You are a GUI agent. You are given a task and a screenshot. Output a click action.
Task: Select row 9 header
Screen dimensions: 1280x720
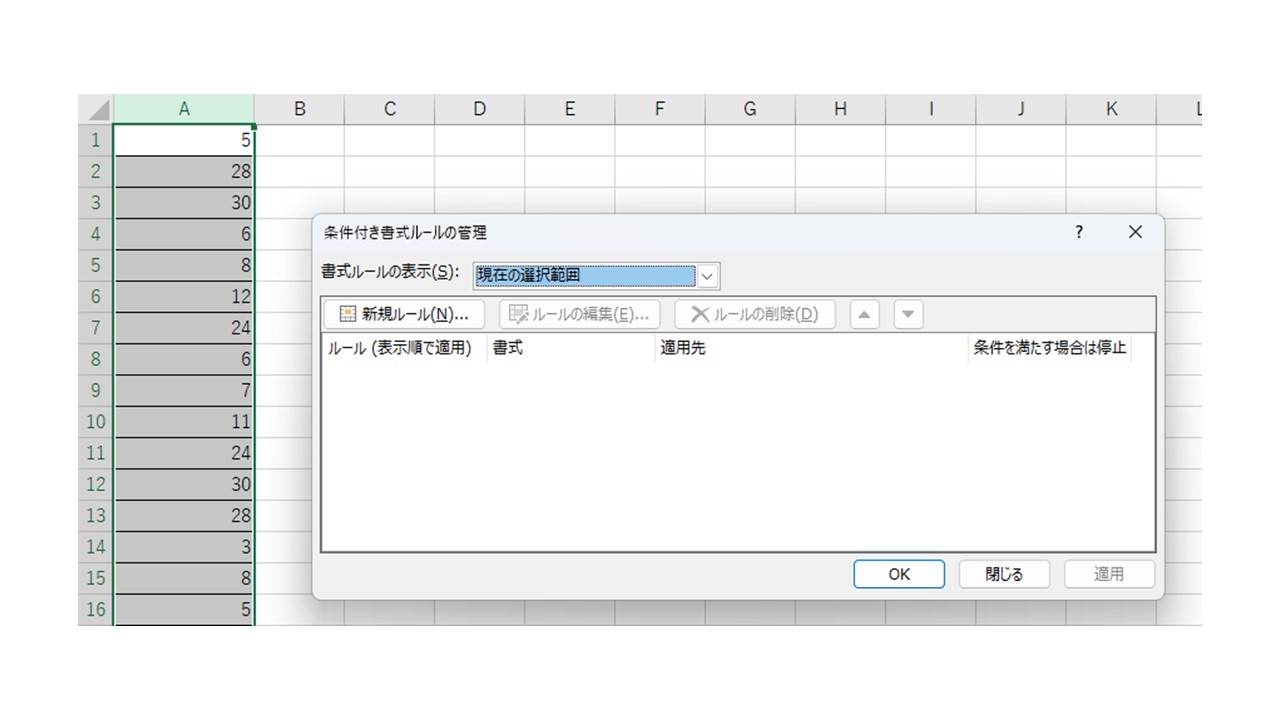(x=96, y=390)
